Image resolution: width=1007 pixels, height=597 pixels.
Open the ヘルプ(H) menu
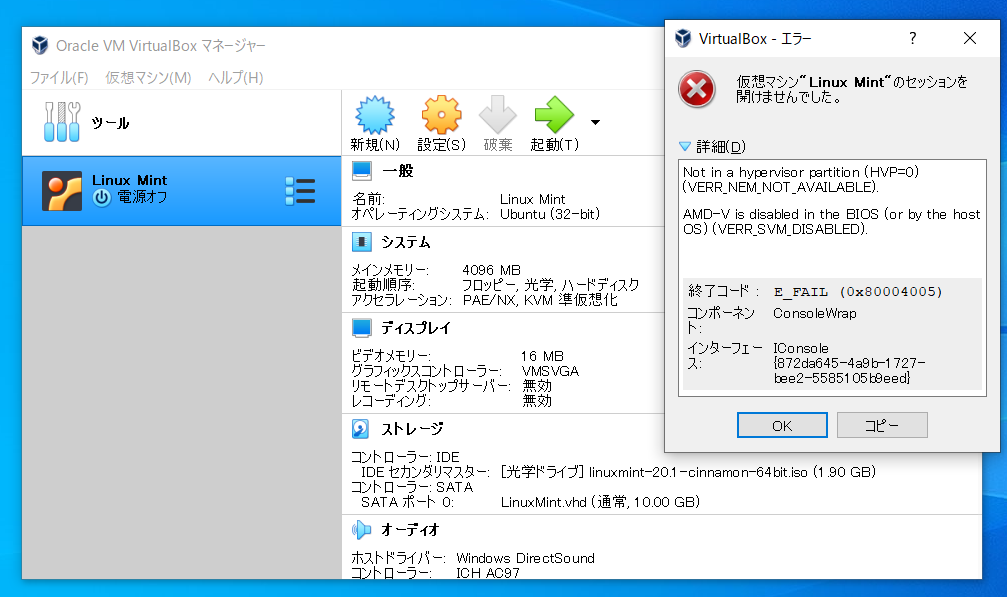[x=236, y=78]
